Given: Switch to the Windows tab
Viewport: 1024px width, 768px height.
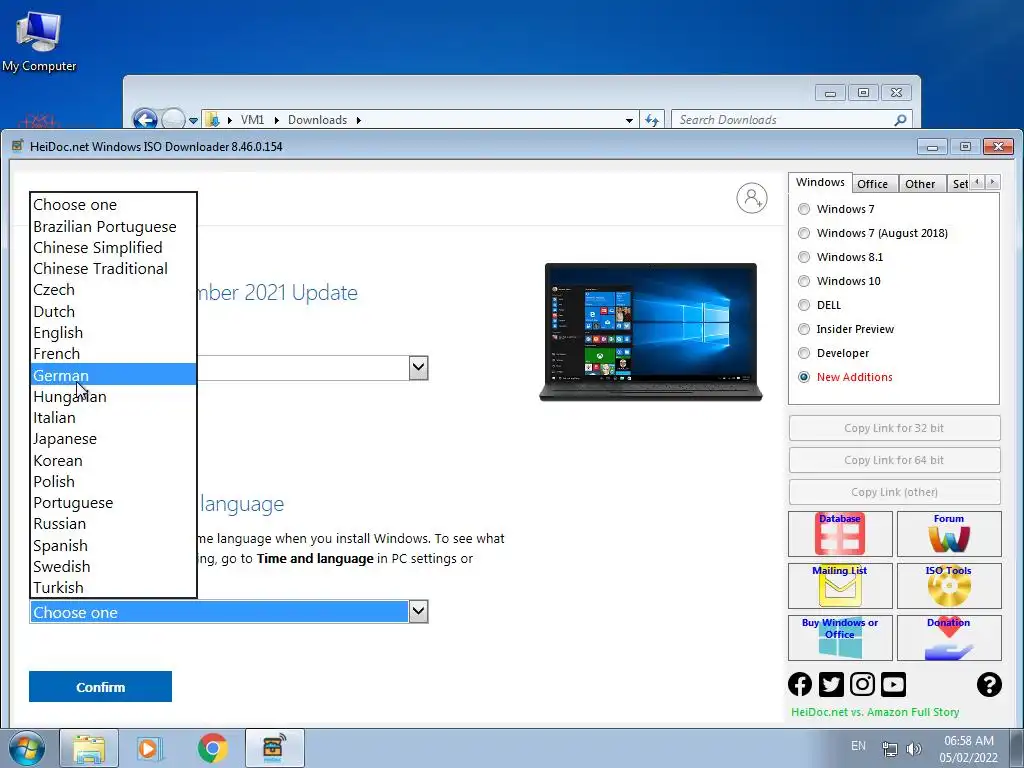Looking at the screenshot, I should point(820,182).
